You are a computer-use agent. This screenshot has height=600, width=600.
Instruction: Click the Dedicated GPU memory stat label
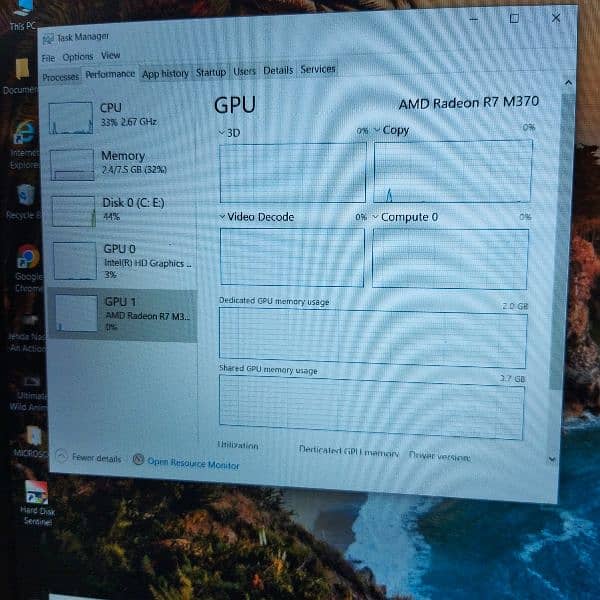coord(349,451)
